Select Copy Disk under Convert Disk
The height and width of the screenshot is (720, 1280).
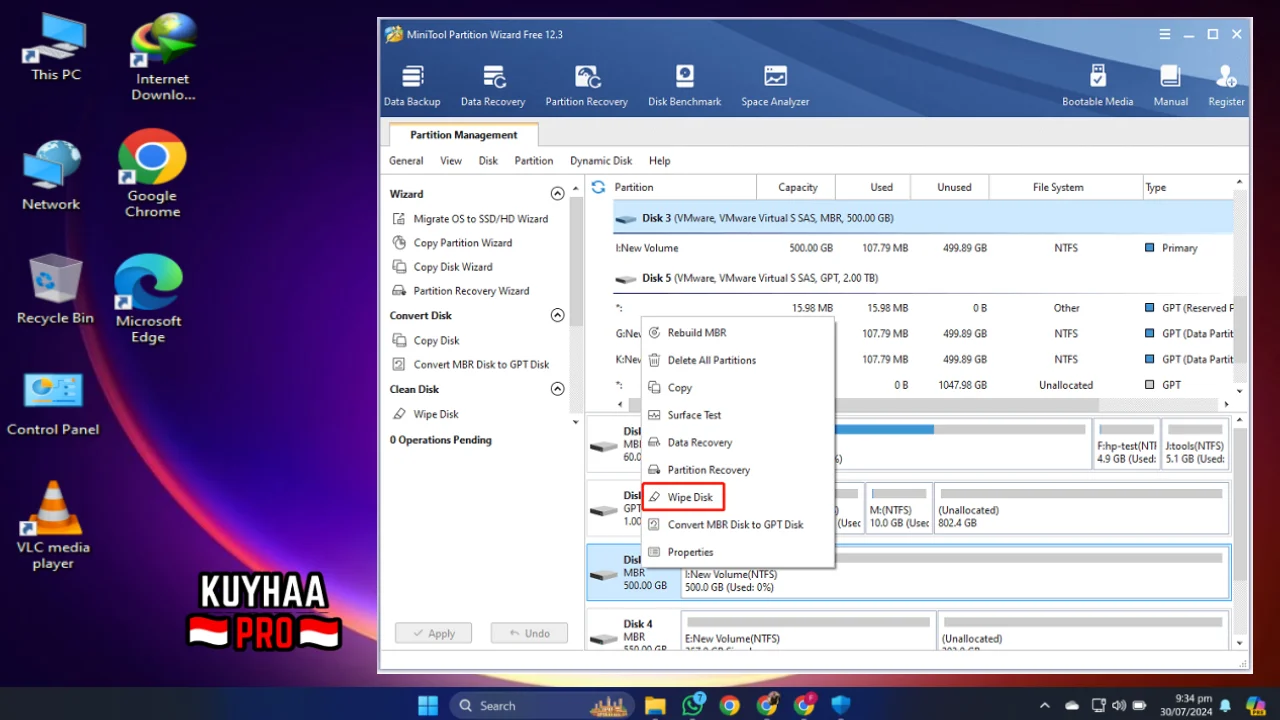[425, 341]
